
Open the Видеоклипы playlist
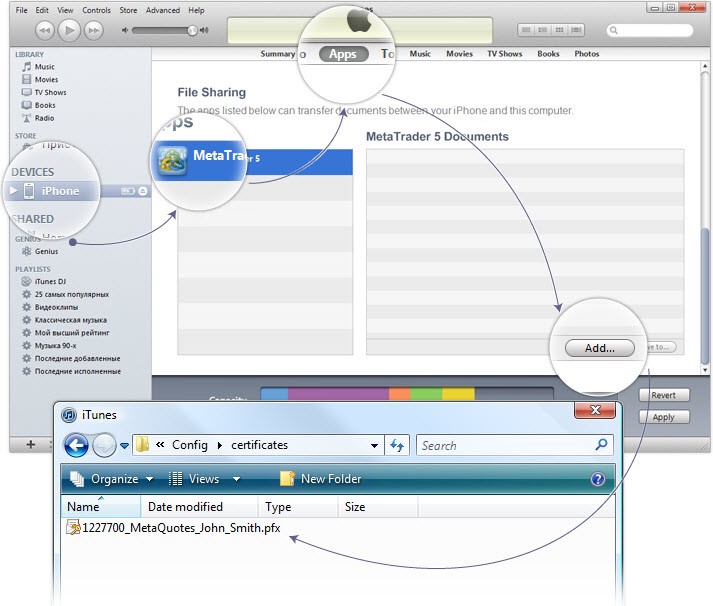pos(56,307)
